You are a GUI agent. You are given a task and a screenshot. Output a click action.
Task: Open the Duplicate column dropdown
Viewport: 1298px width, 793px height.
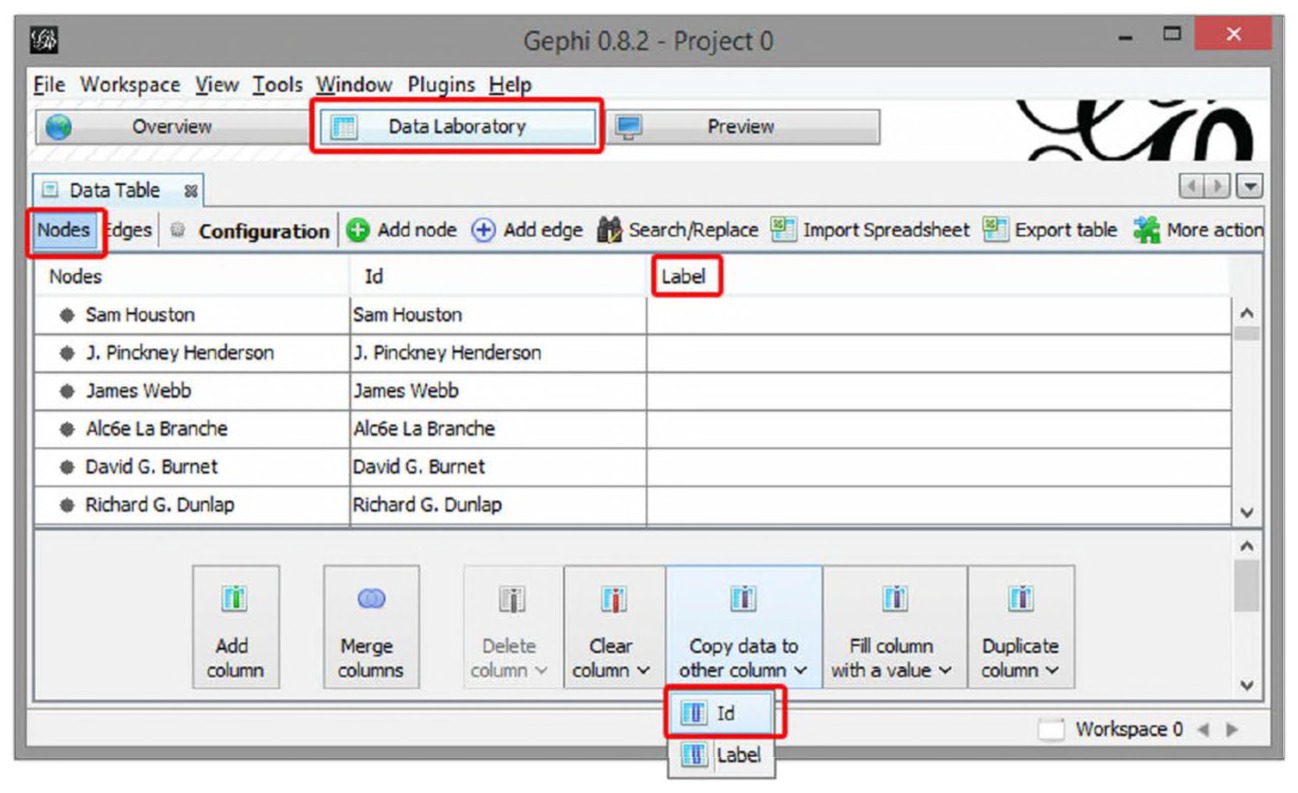(x=1020, y=627)
